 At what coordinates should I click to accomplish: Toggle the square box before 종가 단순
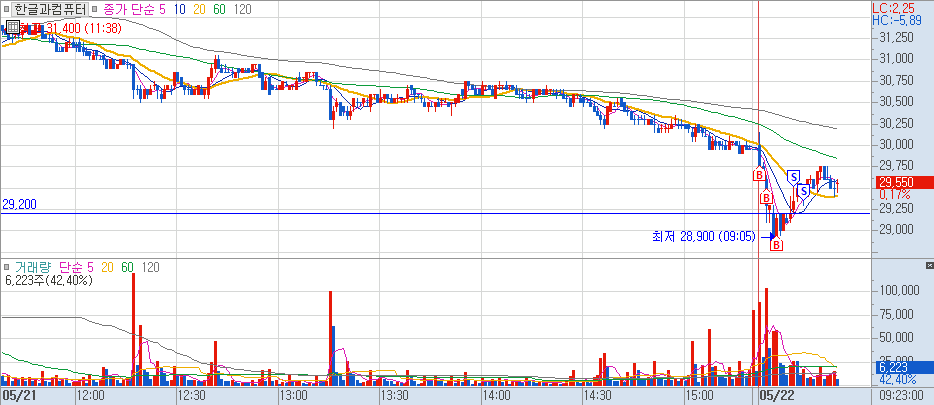tap(96, 9)
